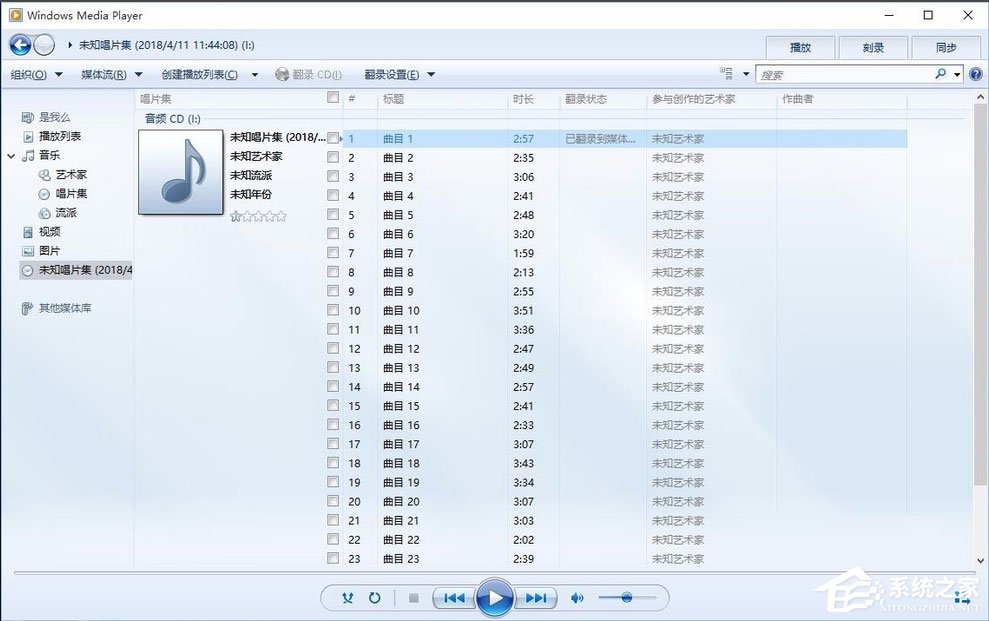Enable shuffle playback

pos(347,597)
